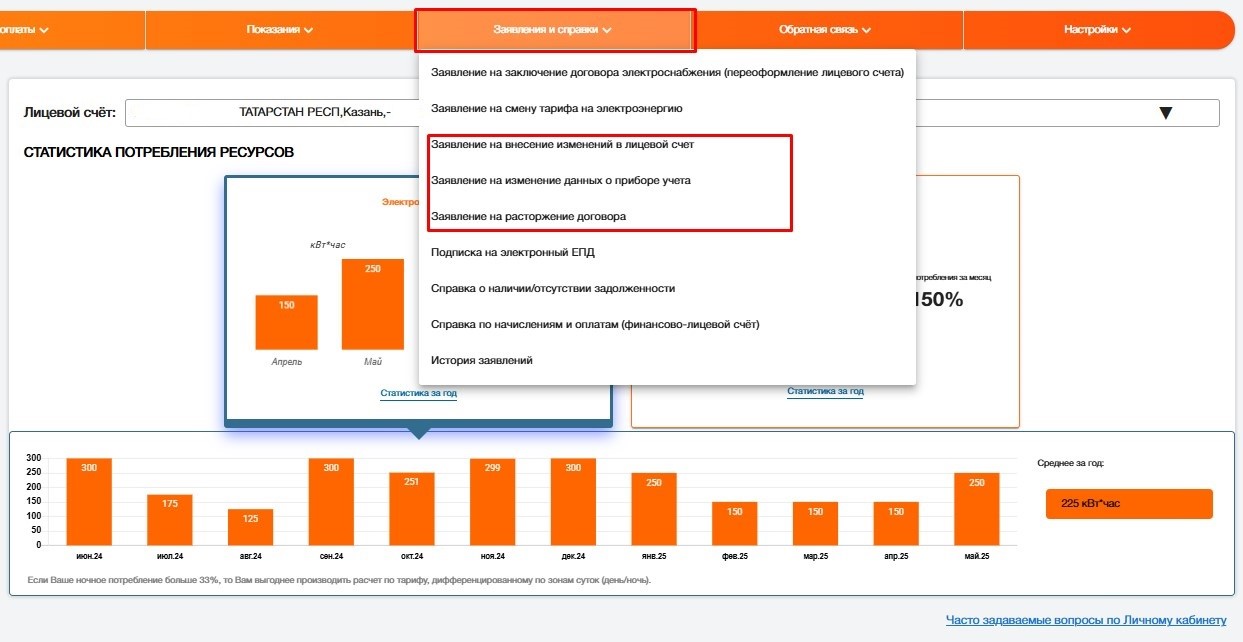Open Часто задаваемые вопросы по Личному кабинету
1243x642 pixels.
coord(1085,621)
